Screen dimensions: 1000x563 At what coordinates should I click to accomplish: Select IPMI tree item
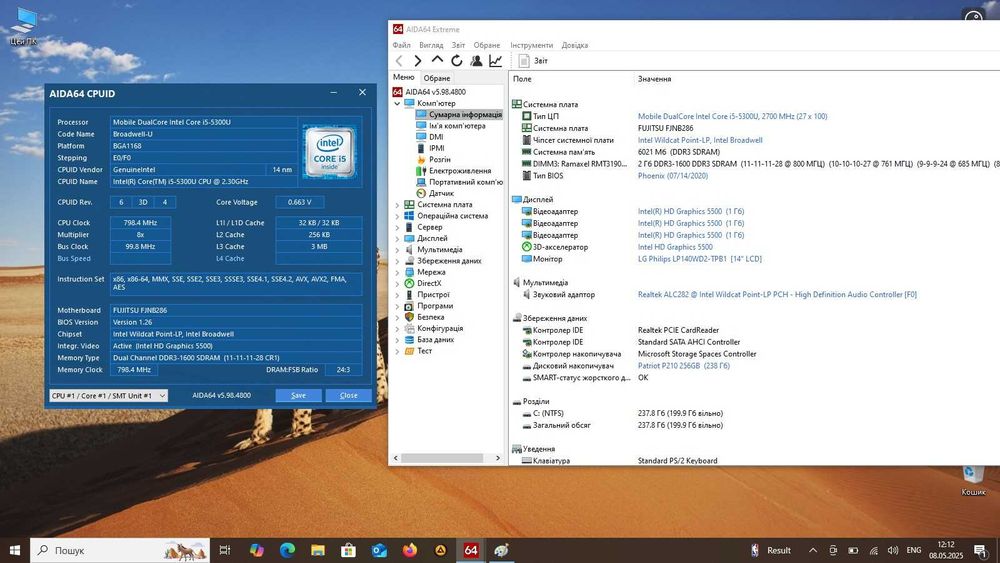pyautogui.click(x=436, y=148)
